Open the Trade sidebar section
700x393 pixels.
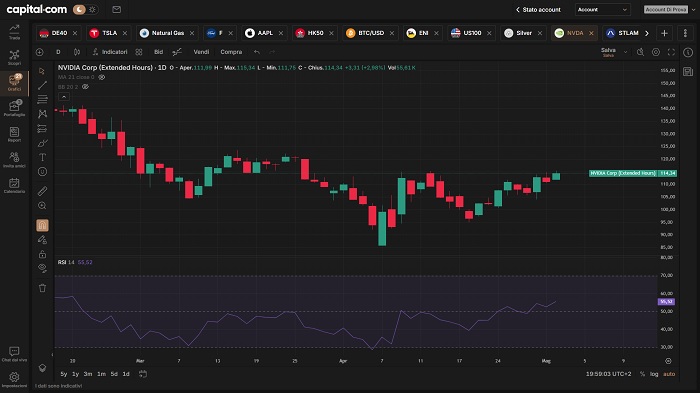pos(14,32)
